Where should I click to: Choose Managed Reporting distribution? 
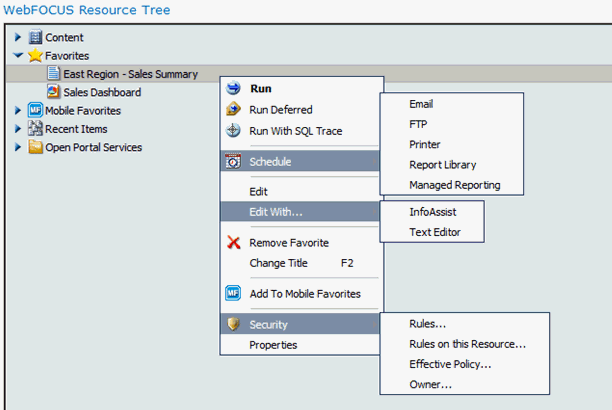pyautogui.click(x=452, y=185)
